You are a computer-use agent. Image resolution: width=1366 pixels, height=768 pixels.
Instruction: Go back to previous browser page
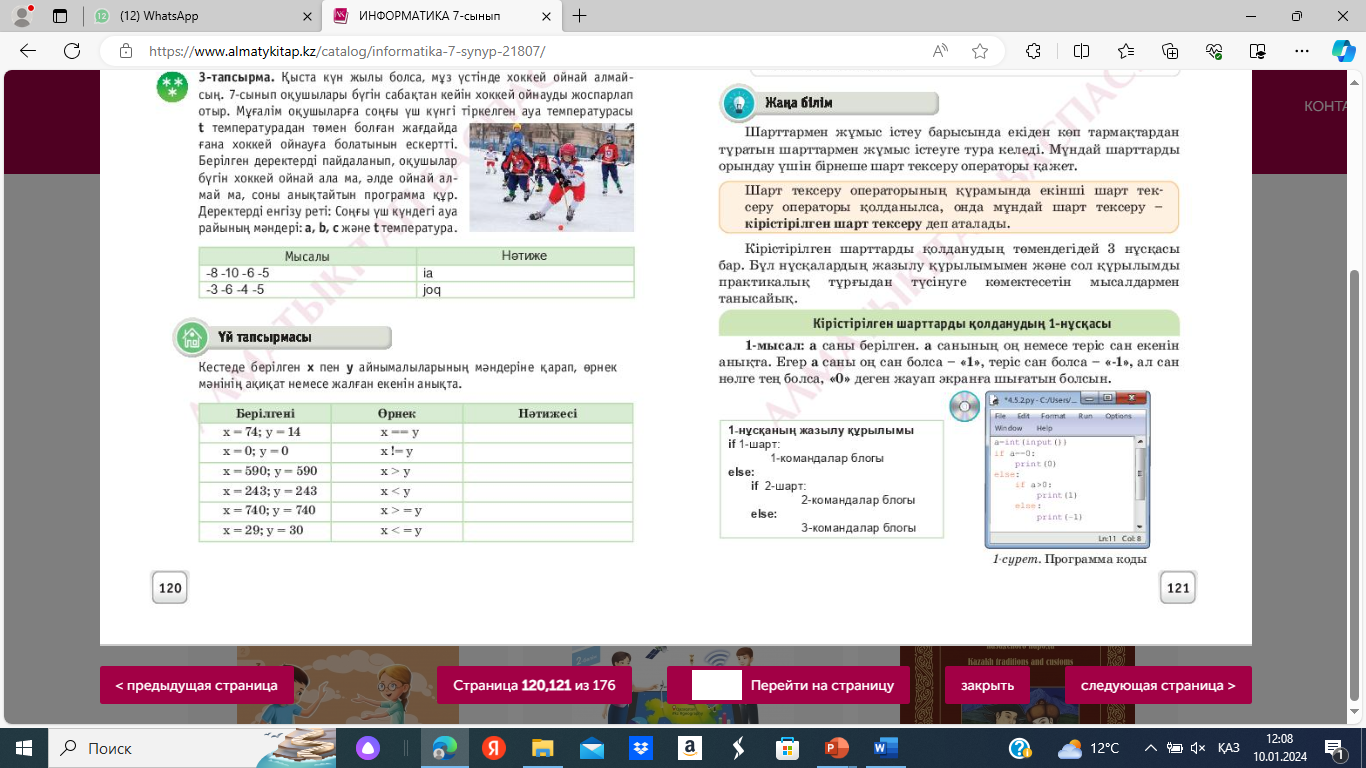pyautogui.click(x=28, y=51)
